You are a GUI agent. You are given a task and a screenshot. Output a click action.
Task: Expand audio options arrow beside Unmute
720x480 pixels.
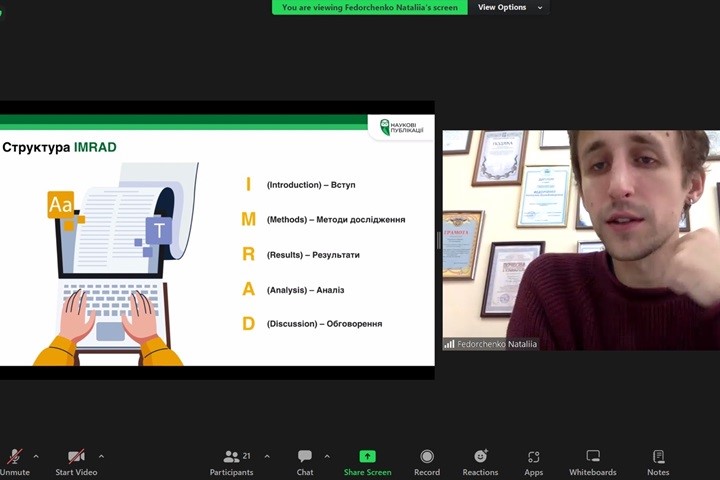[36, 456]
